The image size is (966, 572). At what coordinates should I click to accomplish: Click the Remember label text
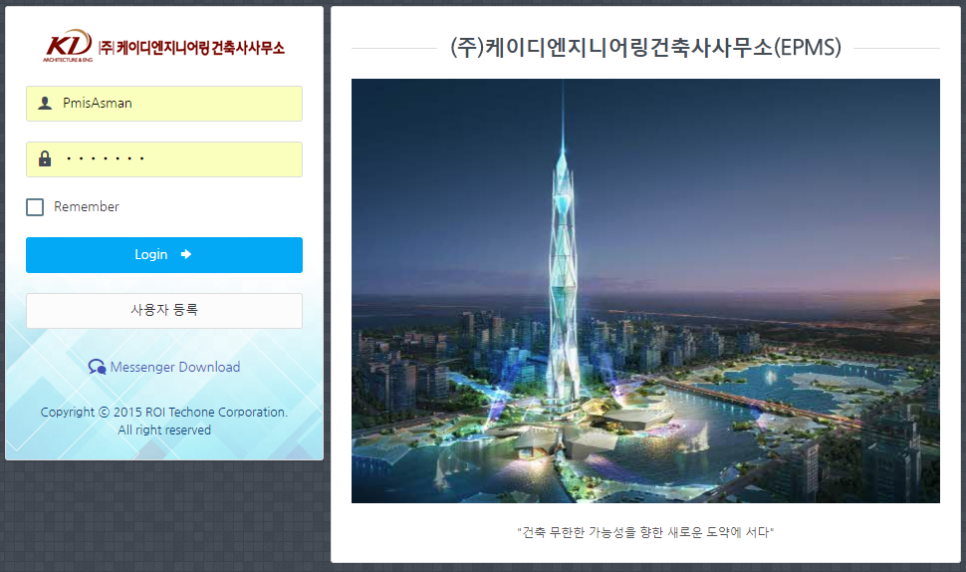coord(86,206)
